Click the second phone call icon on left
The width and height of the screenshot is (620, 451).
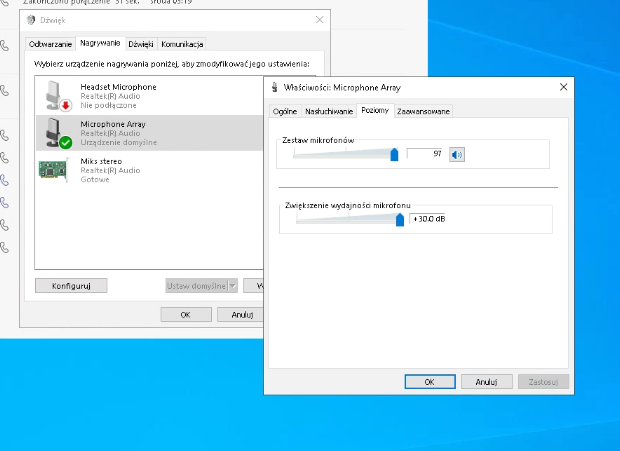[4, 91]
